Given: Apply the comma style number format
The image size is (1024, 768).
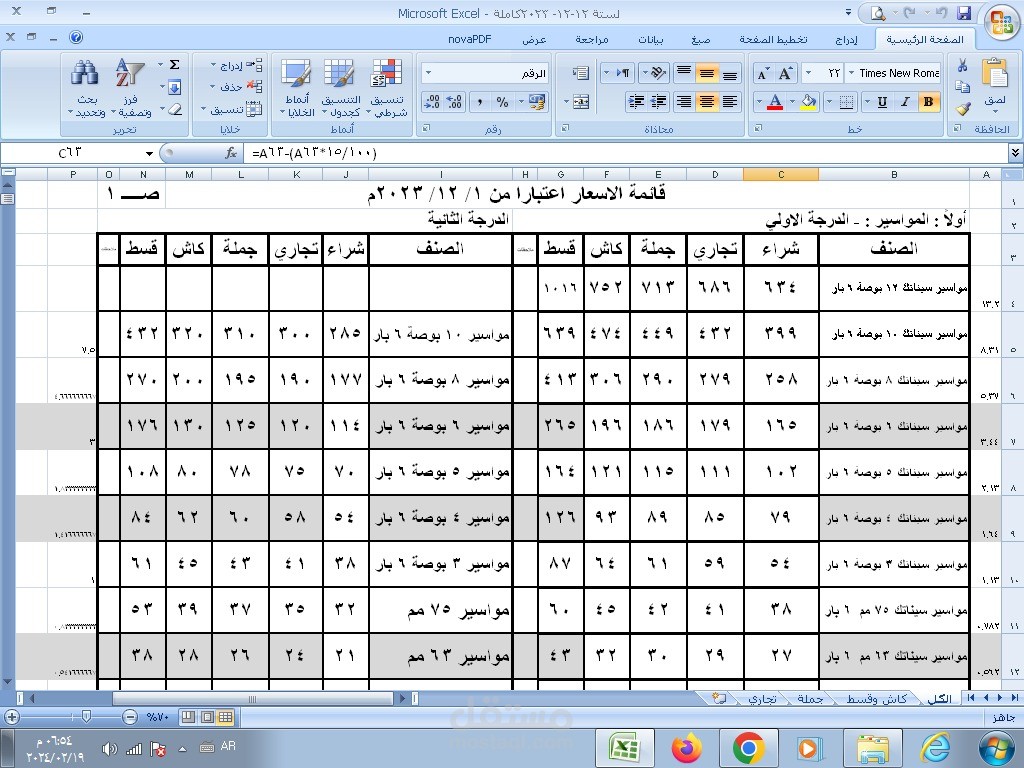Looking at the screenshot, I should click(x=480, y=102).
